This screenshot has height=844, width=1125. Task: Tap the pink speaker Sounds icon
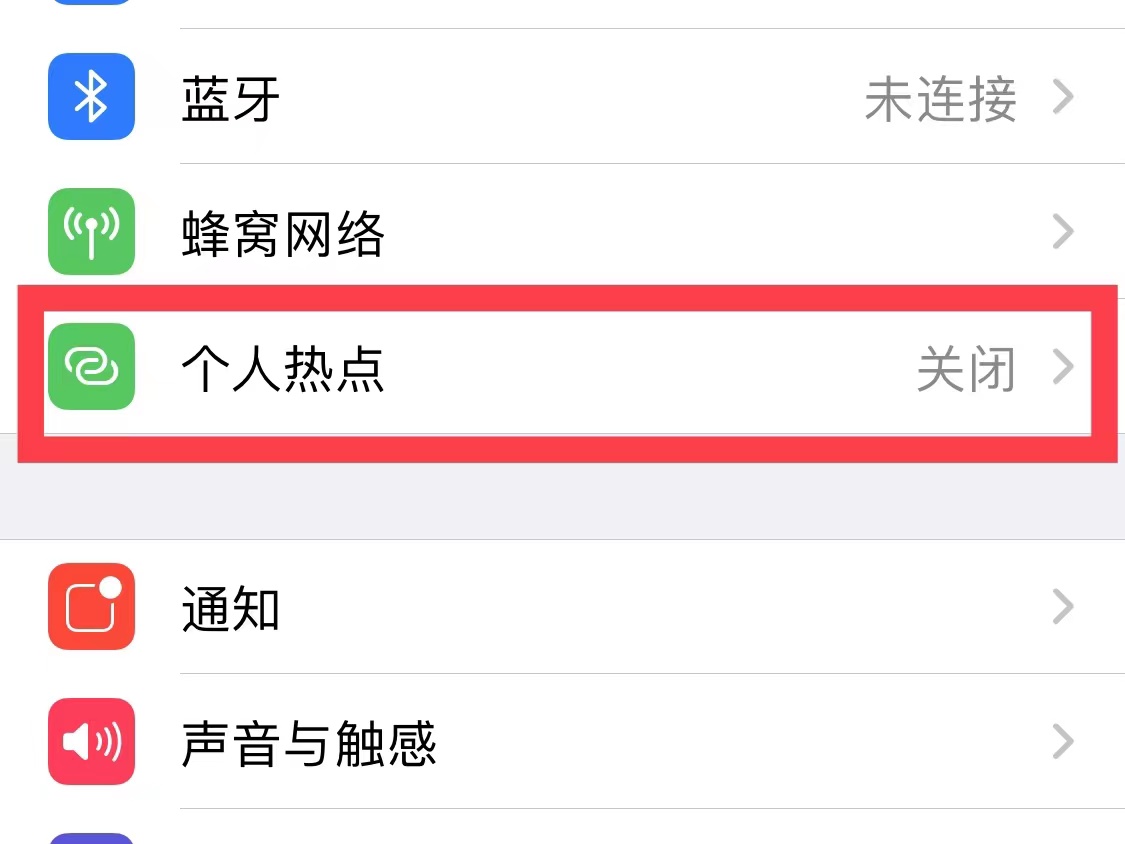(x=91, y=741)
